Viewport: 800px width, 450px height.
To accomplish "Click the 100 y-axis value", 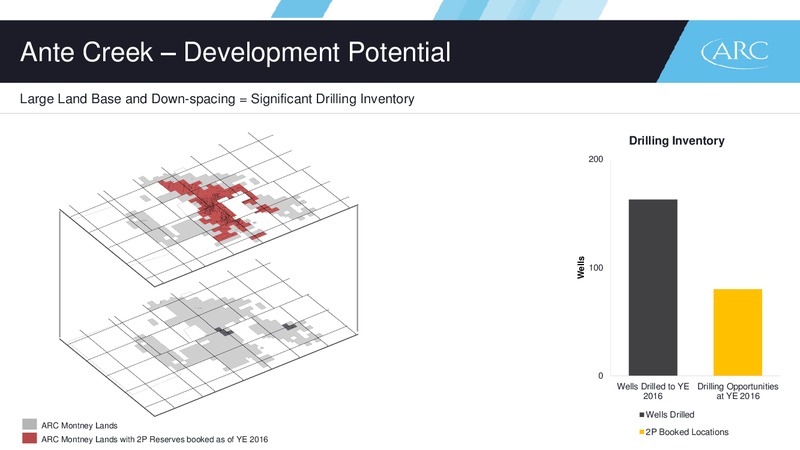I will [596, 268].
